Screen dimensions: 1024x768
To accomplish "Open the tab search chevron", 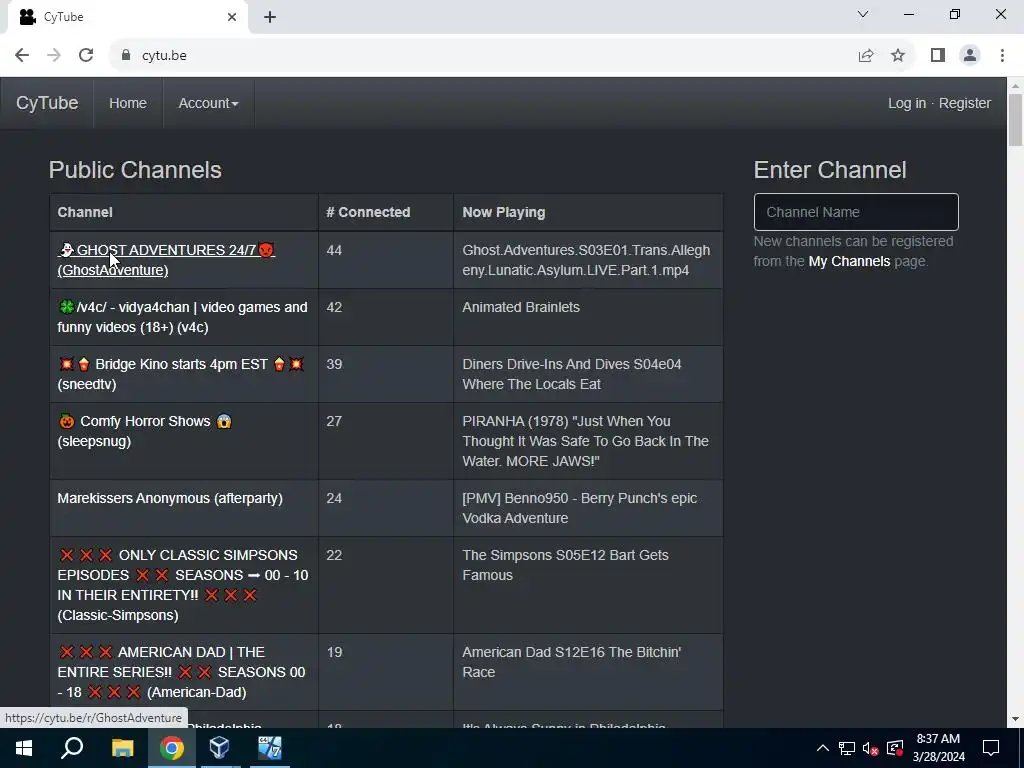I will point(863,14).
